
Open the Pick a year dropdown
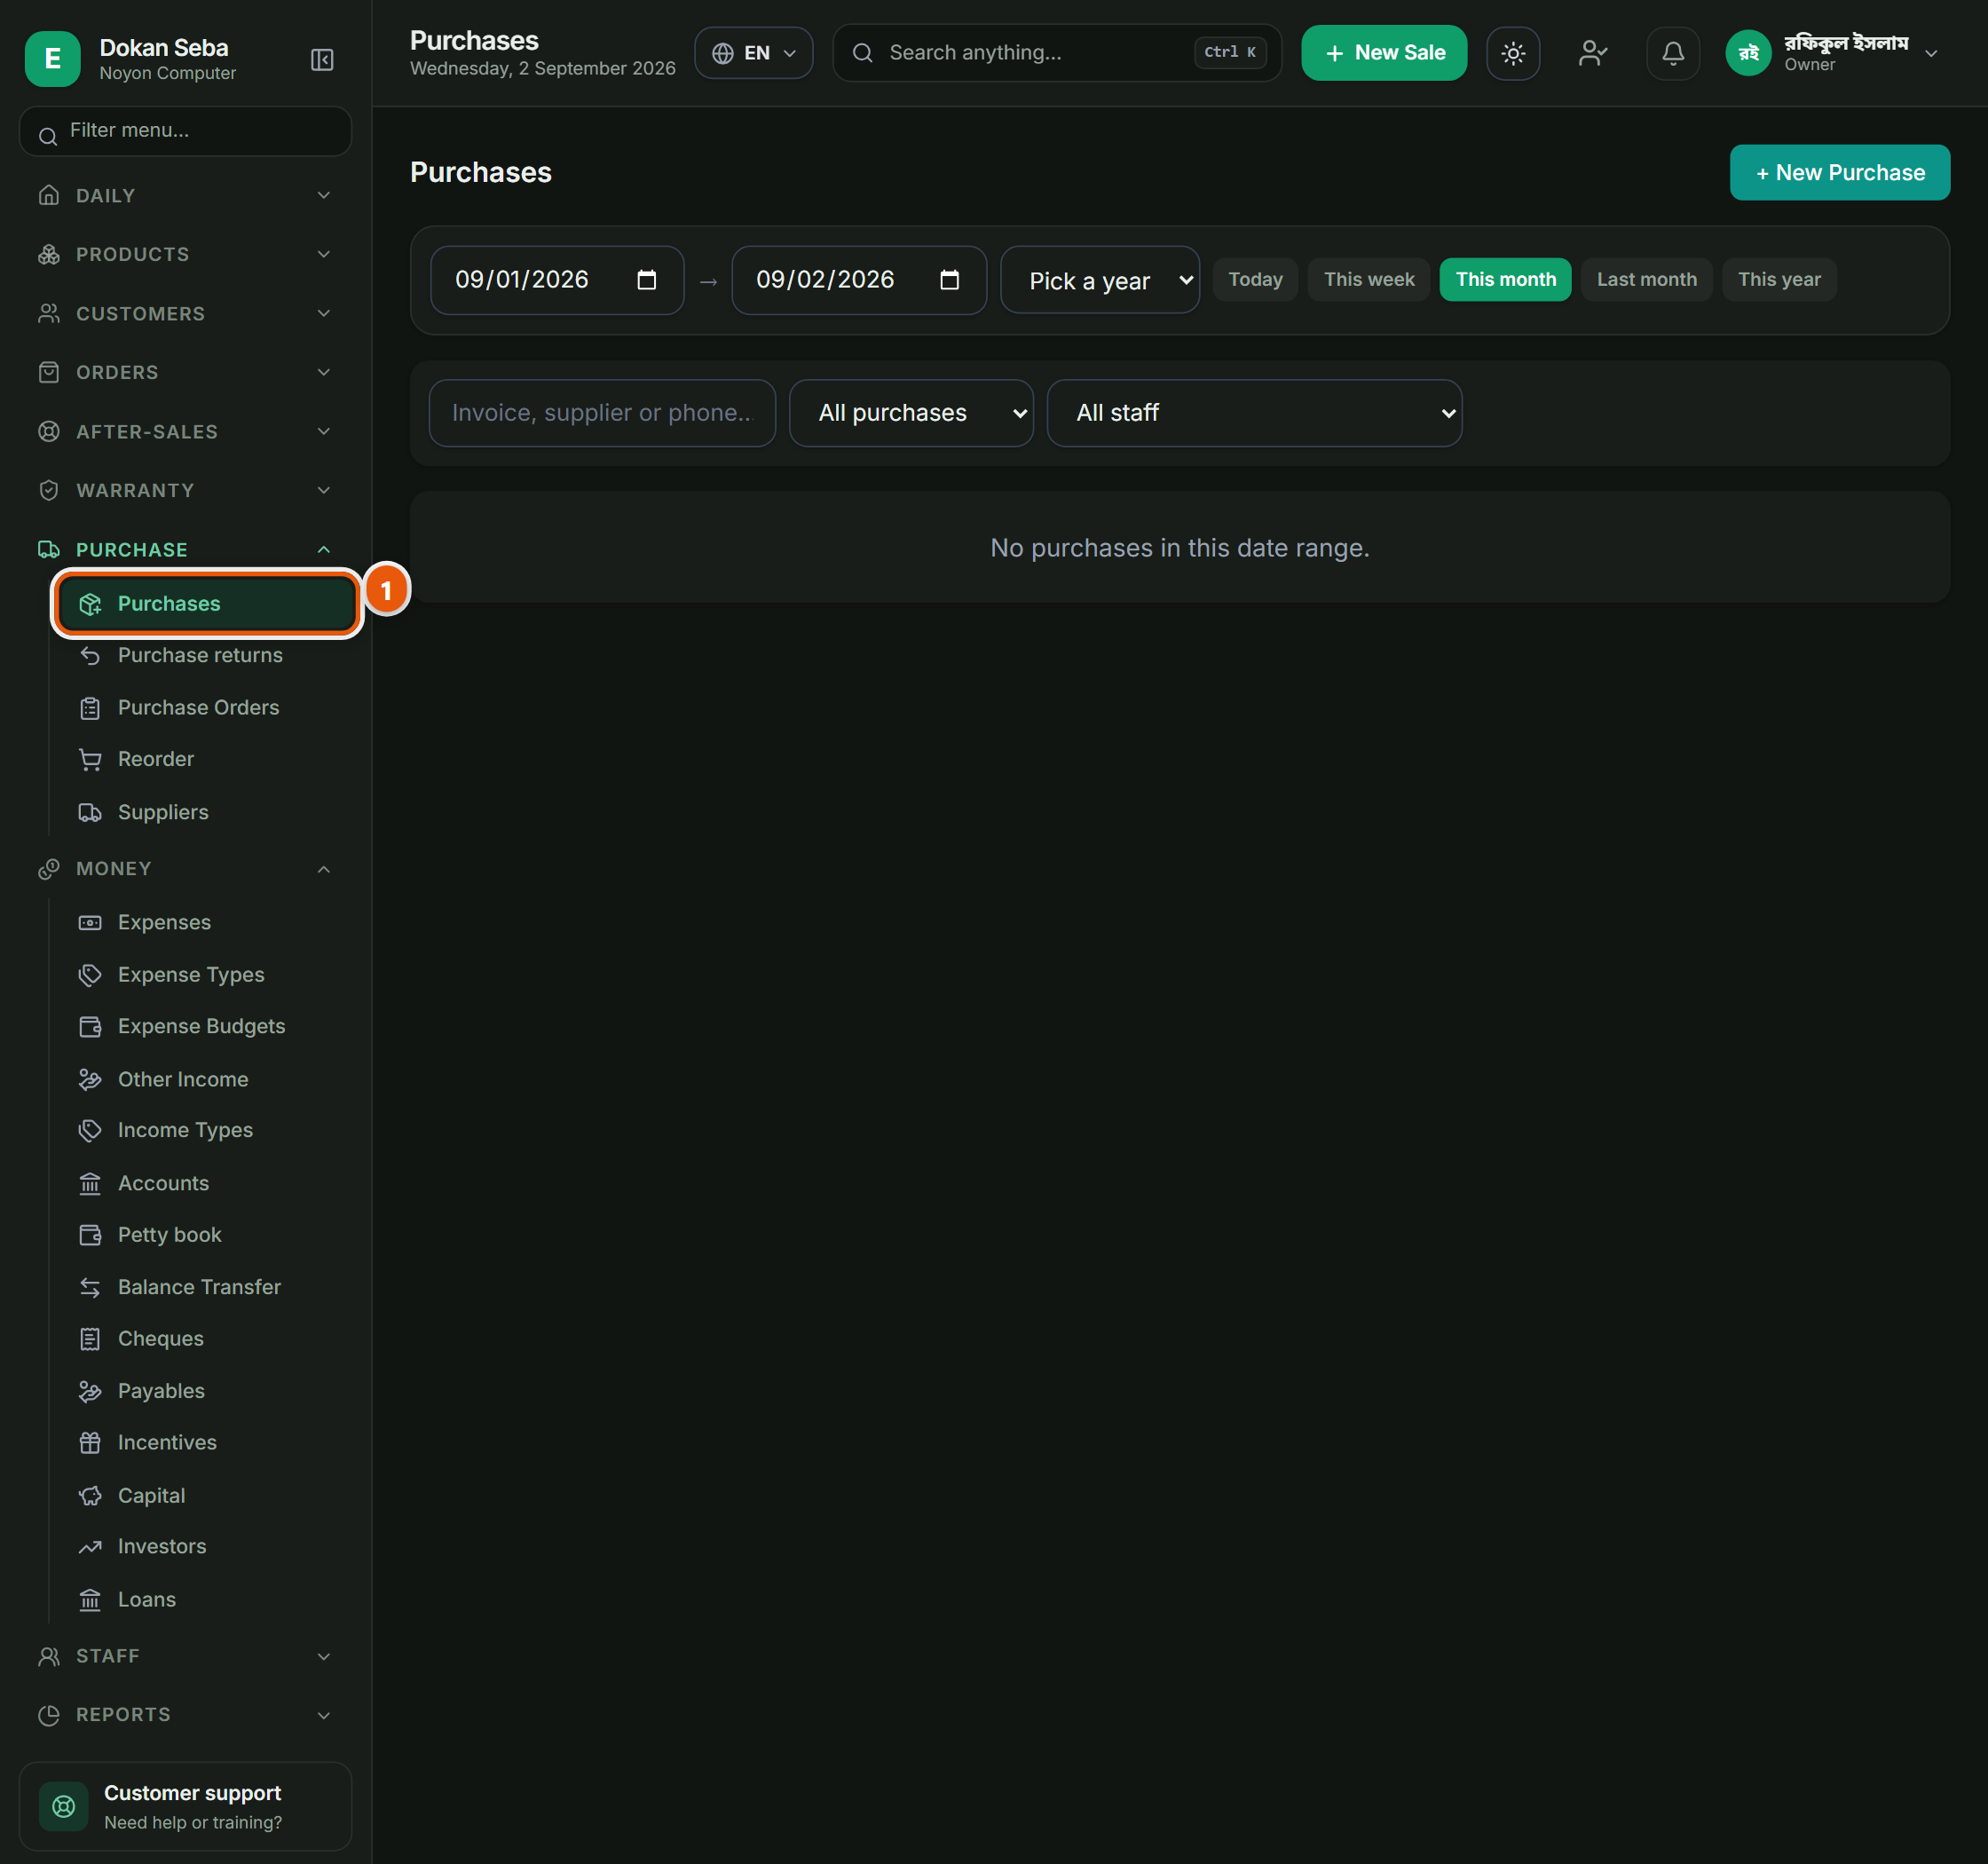1100,280
